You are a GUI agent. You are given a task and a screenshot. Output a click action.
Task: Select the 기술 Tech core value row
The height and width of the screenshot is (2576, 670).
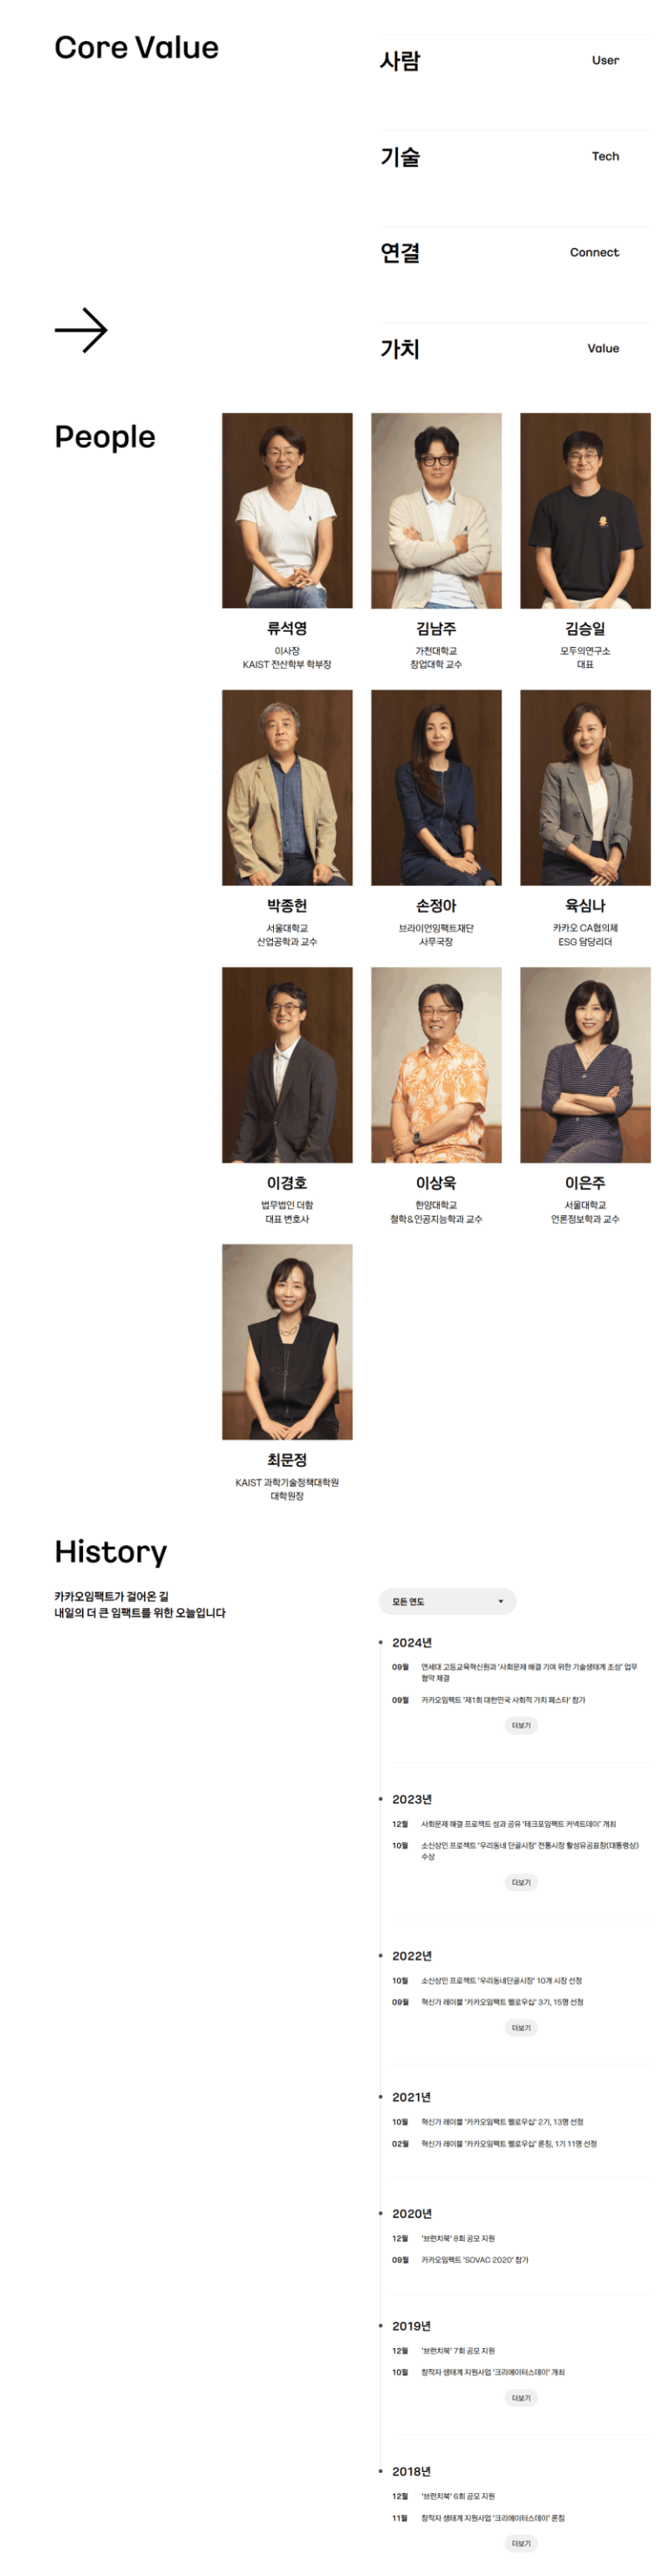[515, 157]
